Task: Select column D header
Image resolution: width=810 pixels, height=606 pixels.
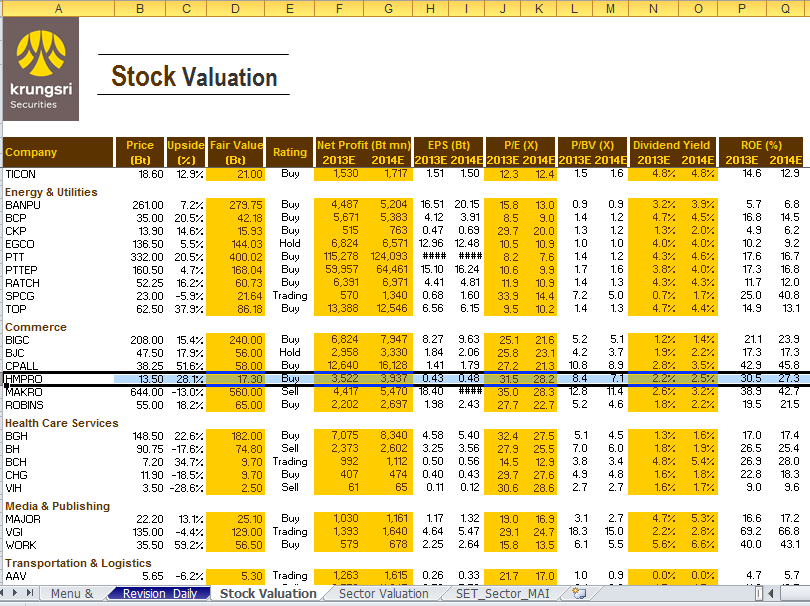Action: [236, 8]
